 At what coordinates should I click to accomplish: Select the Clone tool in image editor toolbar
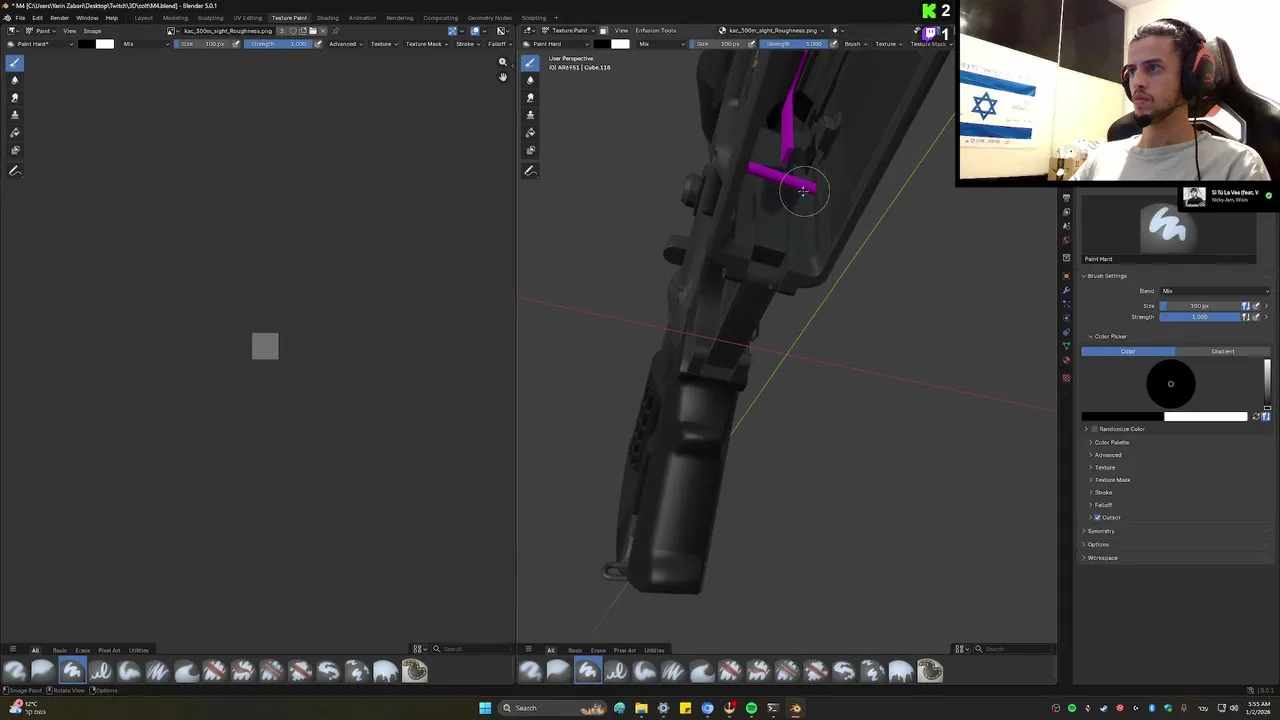14,115
